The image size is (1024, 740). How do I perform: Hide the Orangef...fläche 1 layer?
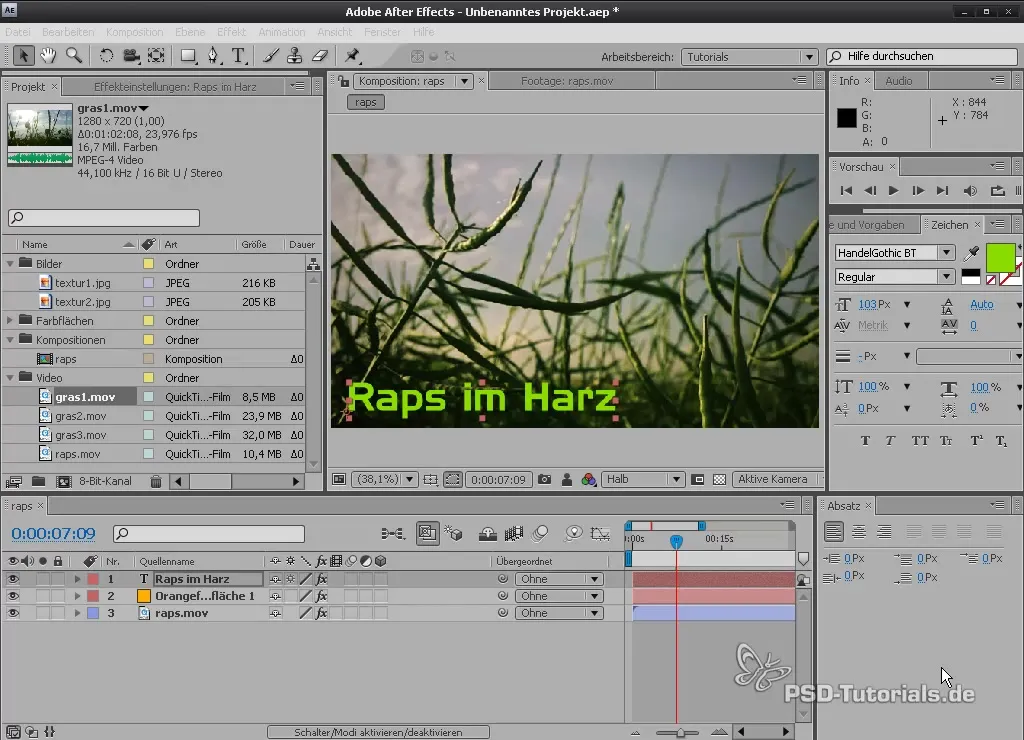(13, 596)
